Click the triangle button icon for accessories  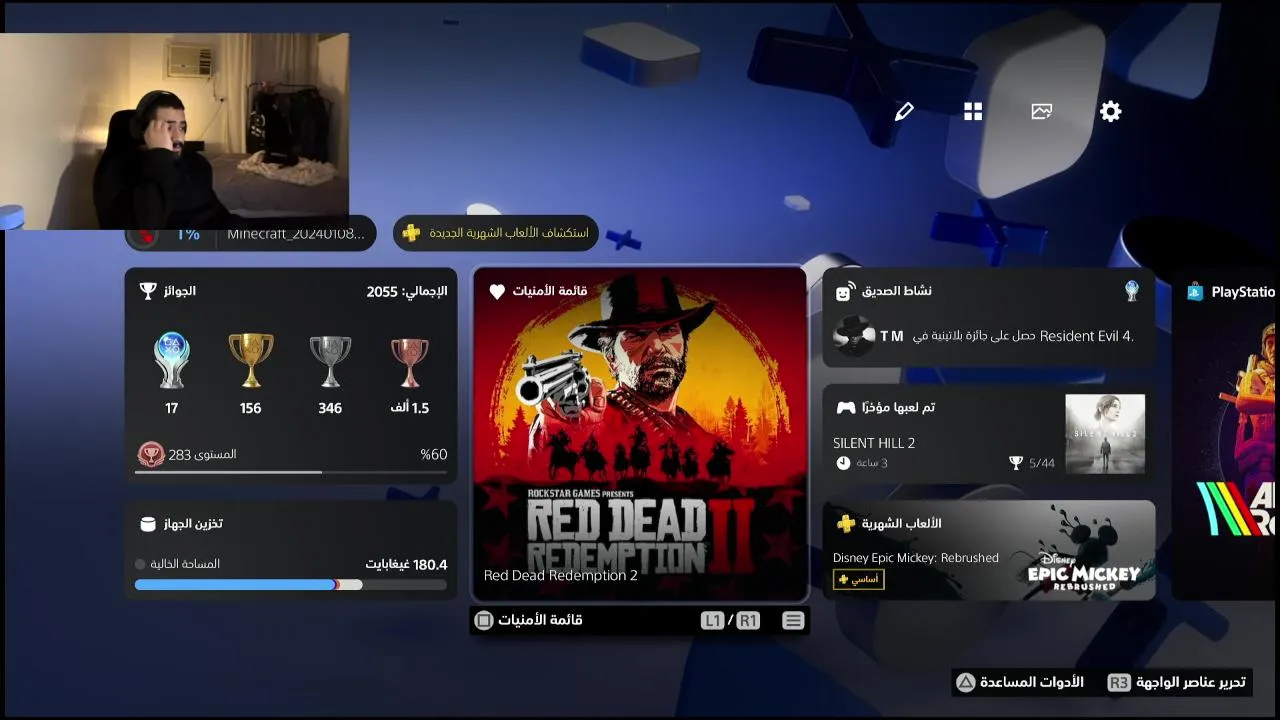[x=965, y=683]
